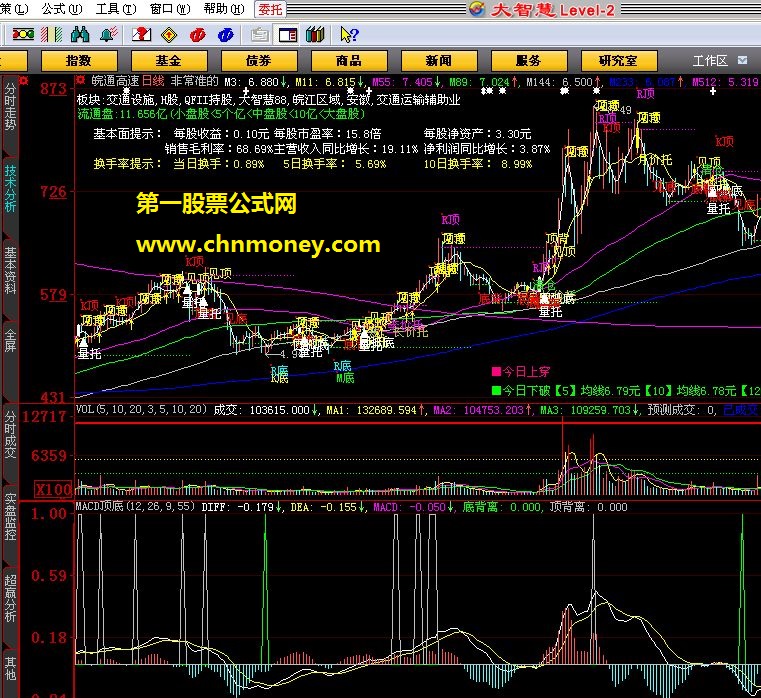Open the 公式 menu
This screenshot has height=698, width=761.
pos(62,9)
